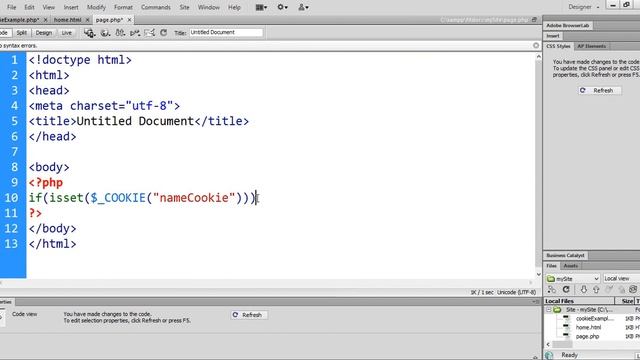Image resolution: width=640 pixels, height=360 pixels.
Task: Restore the document window via title bar icon
Action: (x=534, y=20)
